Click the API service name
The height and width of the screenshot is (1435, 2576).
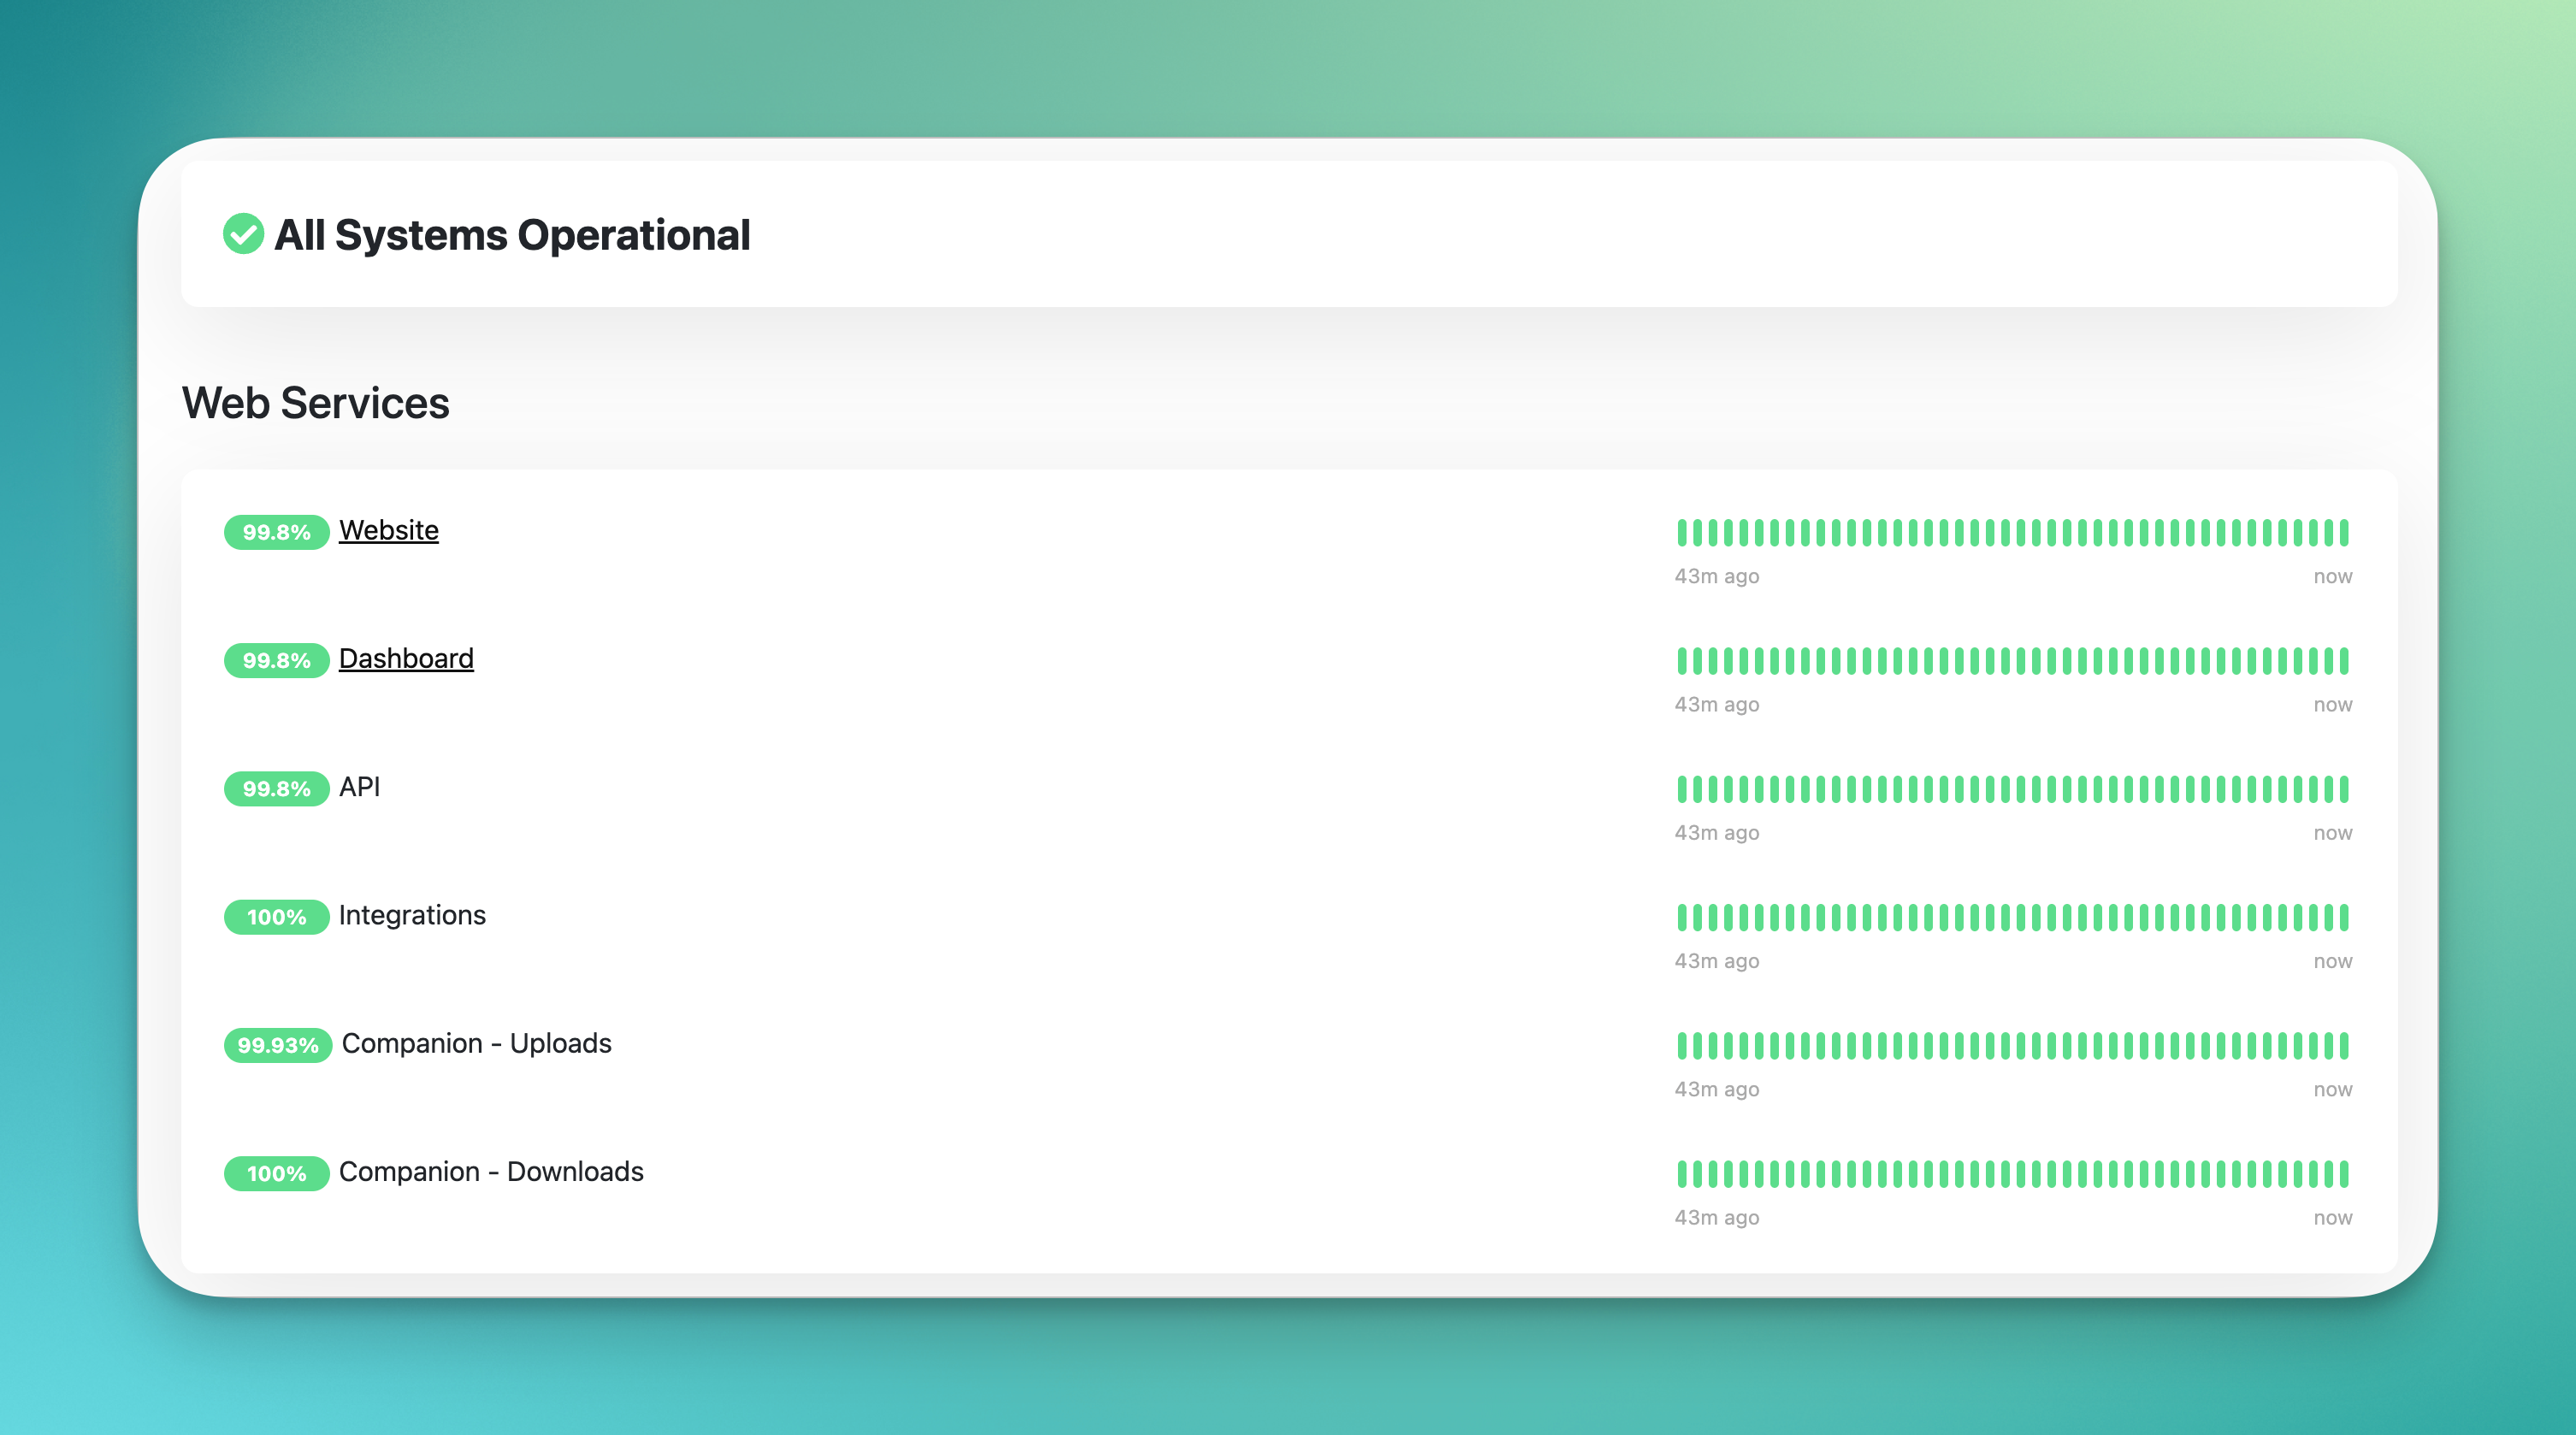tap(359, 787)
